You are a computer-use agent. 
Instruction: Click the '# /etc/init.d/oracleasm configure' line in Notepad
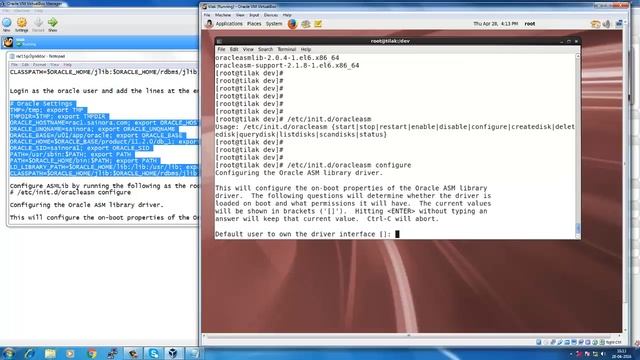tap(70, 192)
